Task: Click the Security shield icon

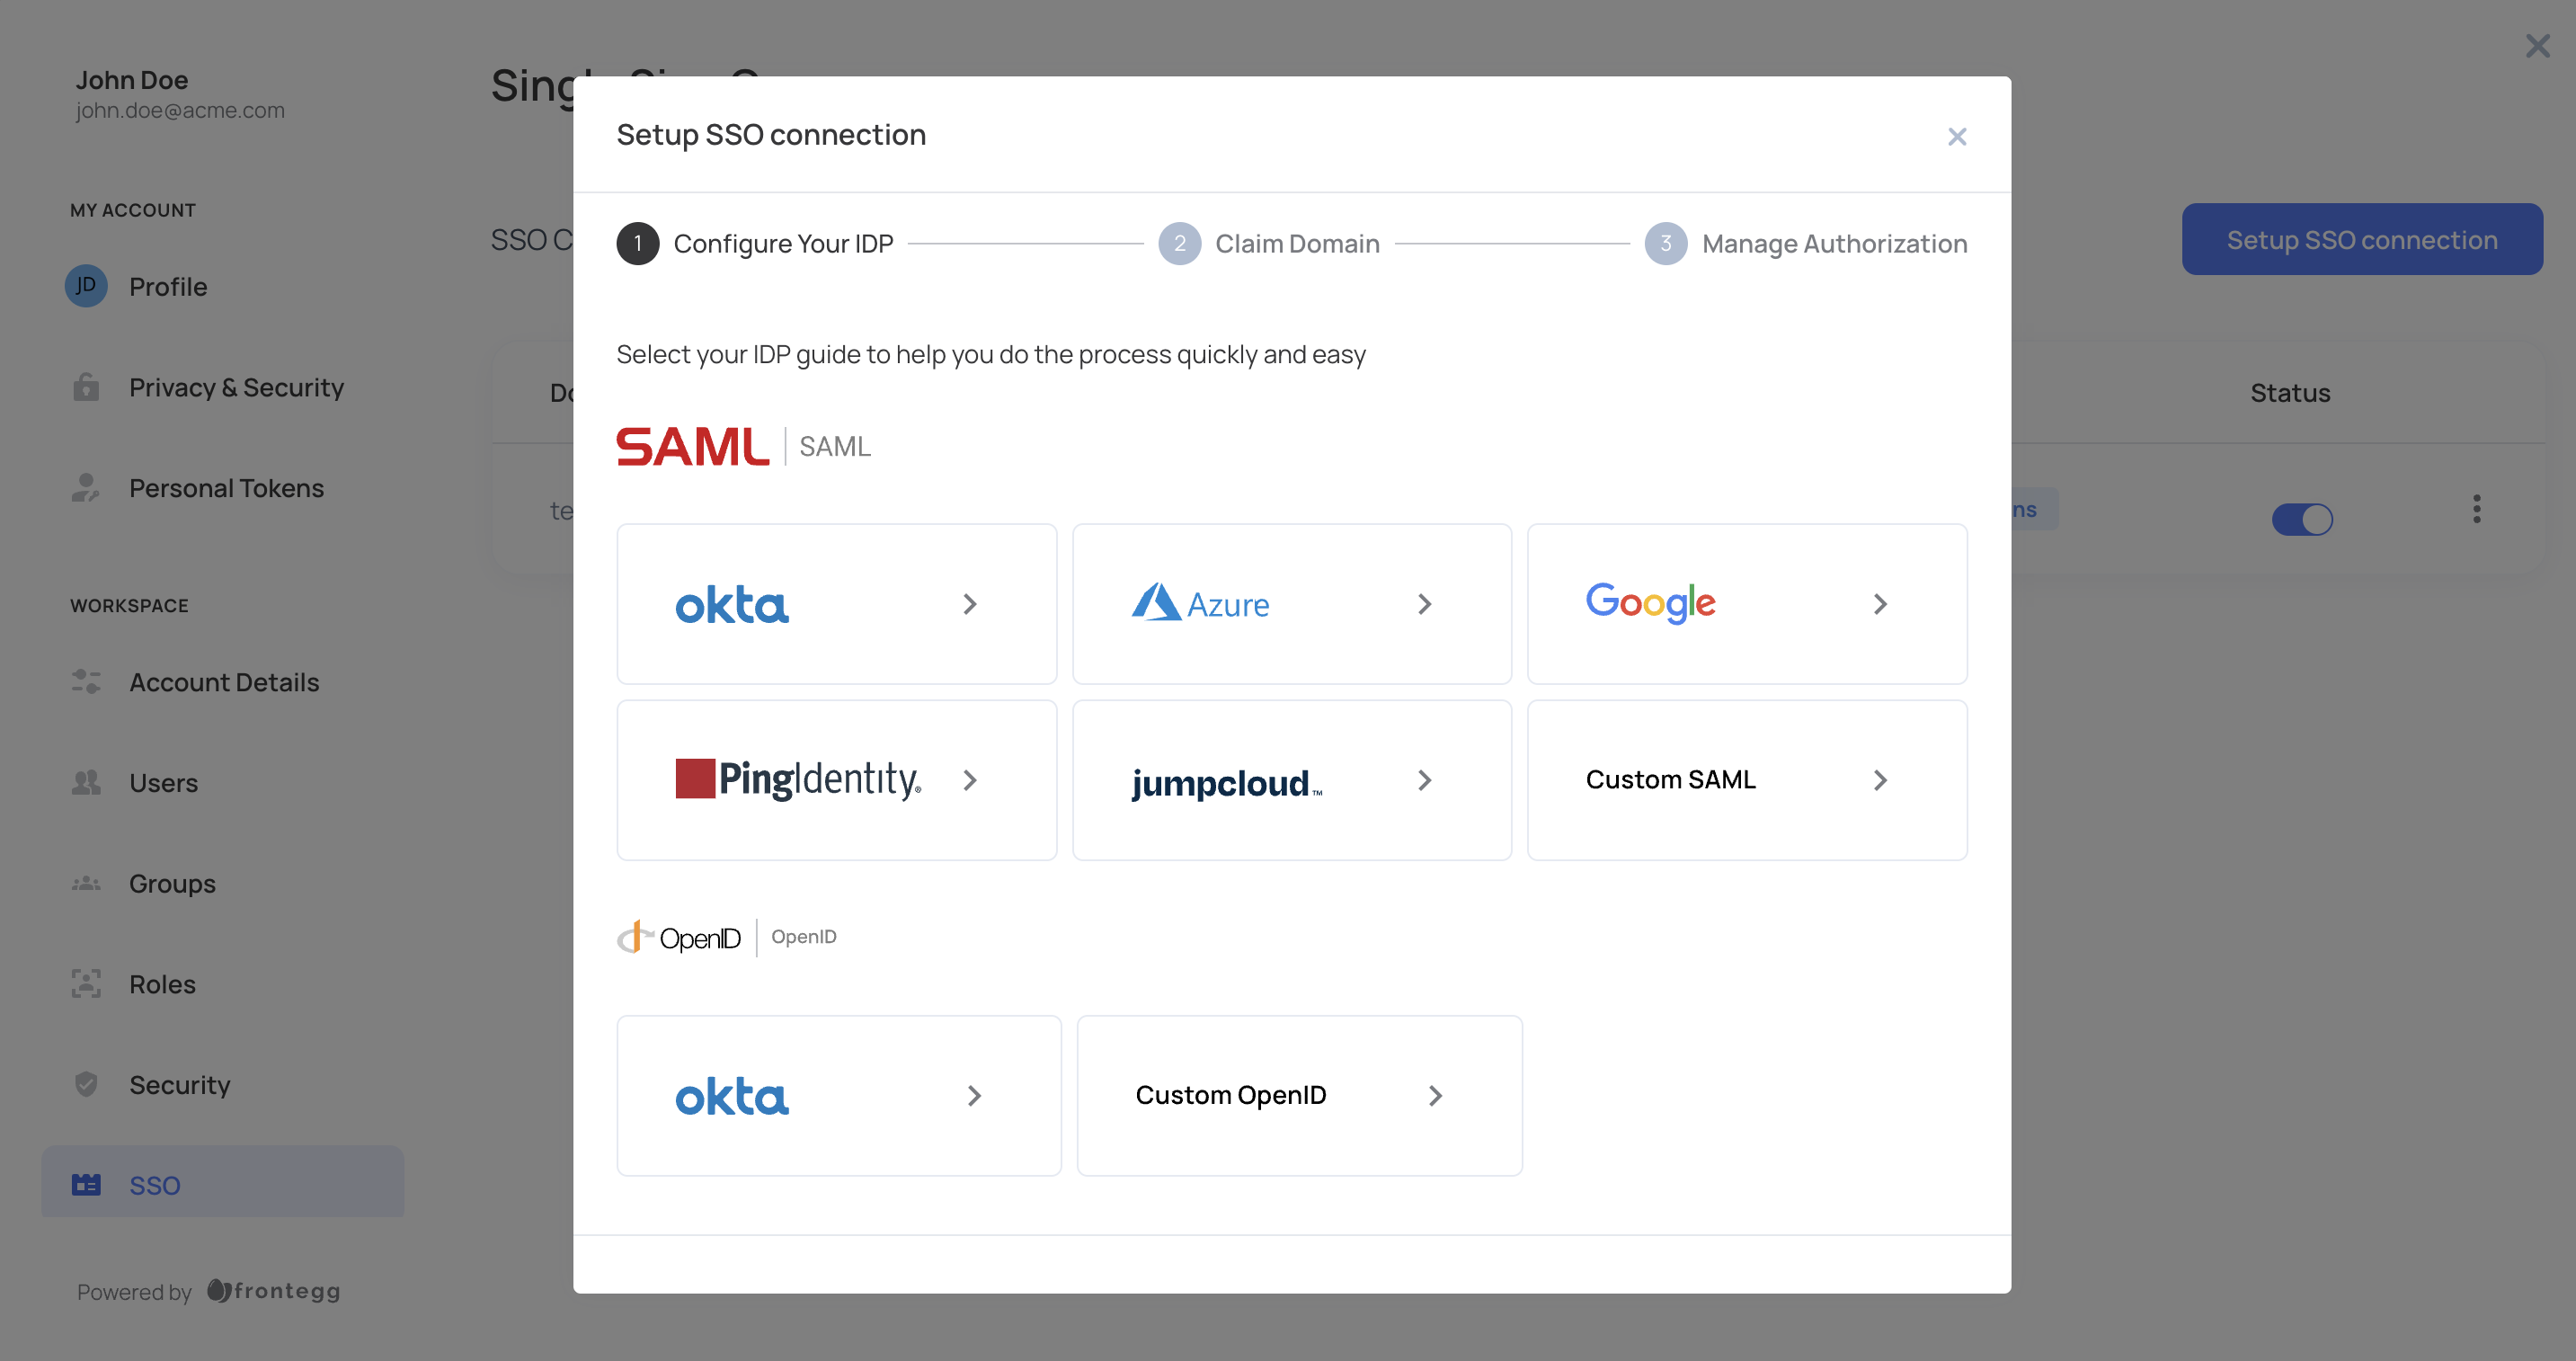Action: 86,1084
